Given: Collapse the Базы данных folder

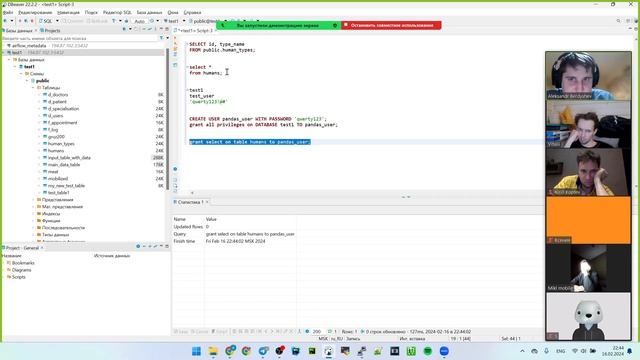Looking at the screenshot, I should [x=10, y=60].
